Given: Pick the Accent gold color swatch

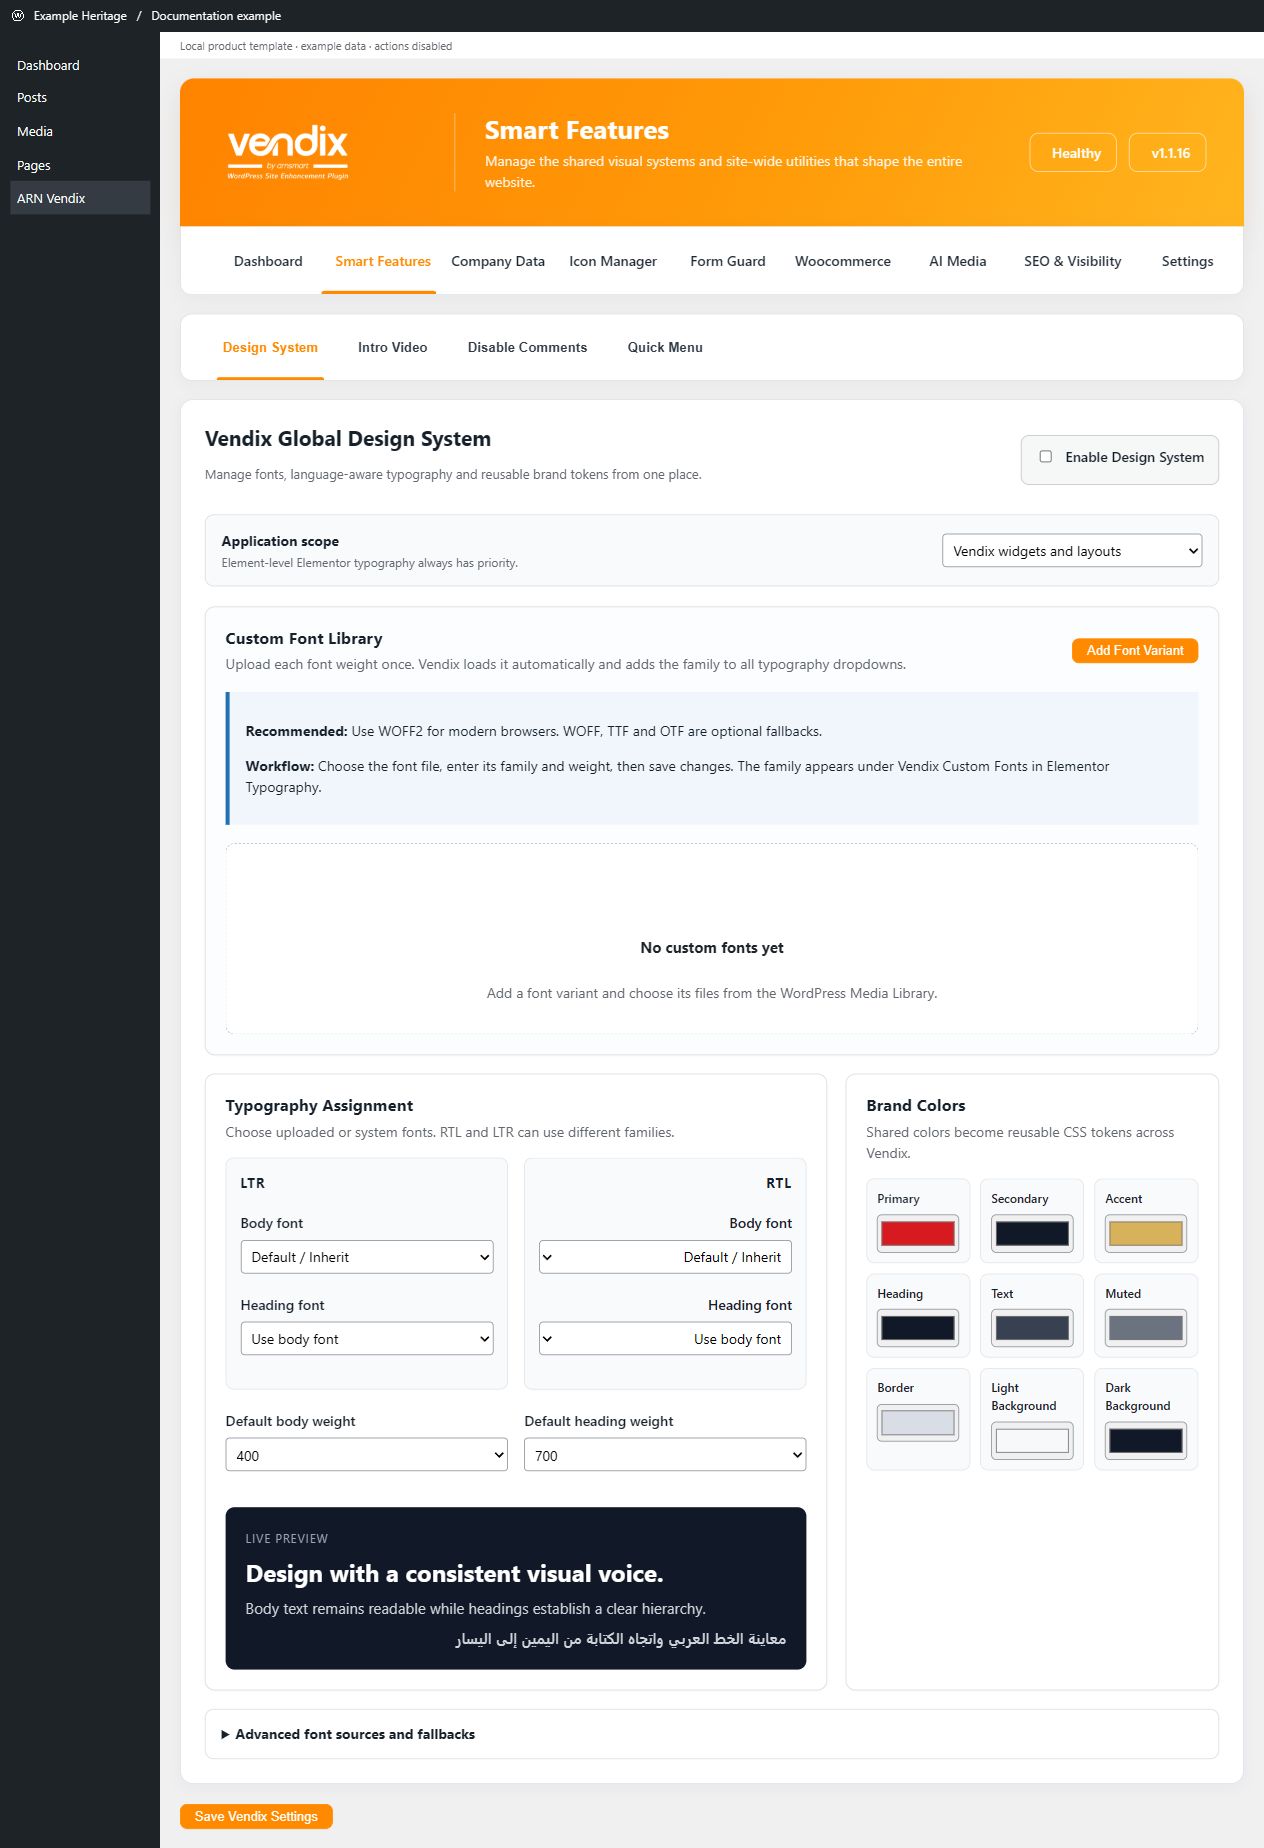Looking at the screenshot, I should coord(1146,1233).
